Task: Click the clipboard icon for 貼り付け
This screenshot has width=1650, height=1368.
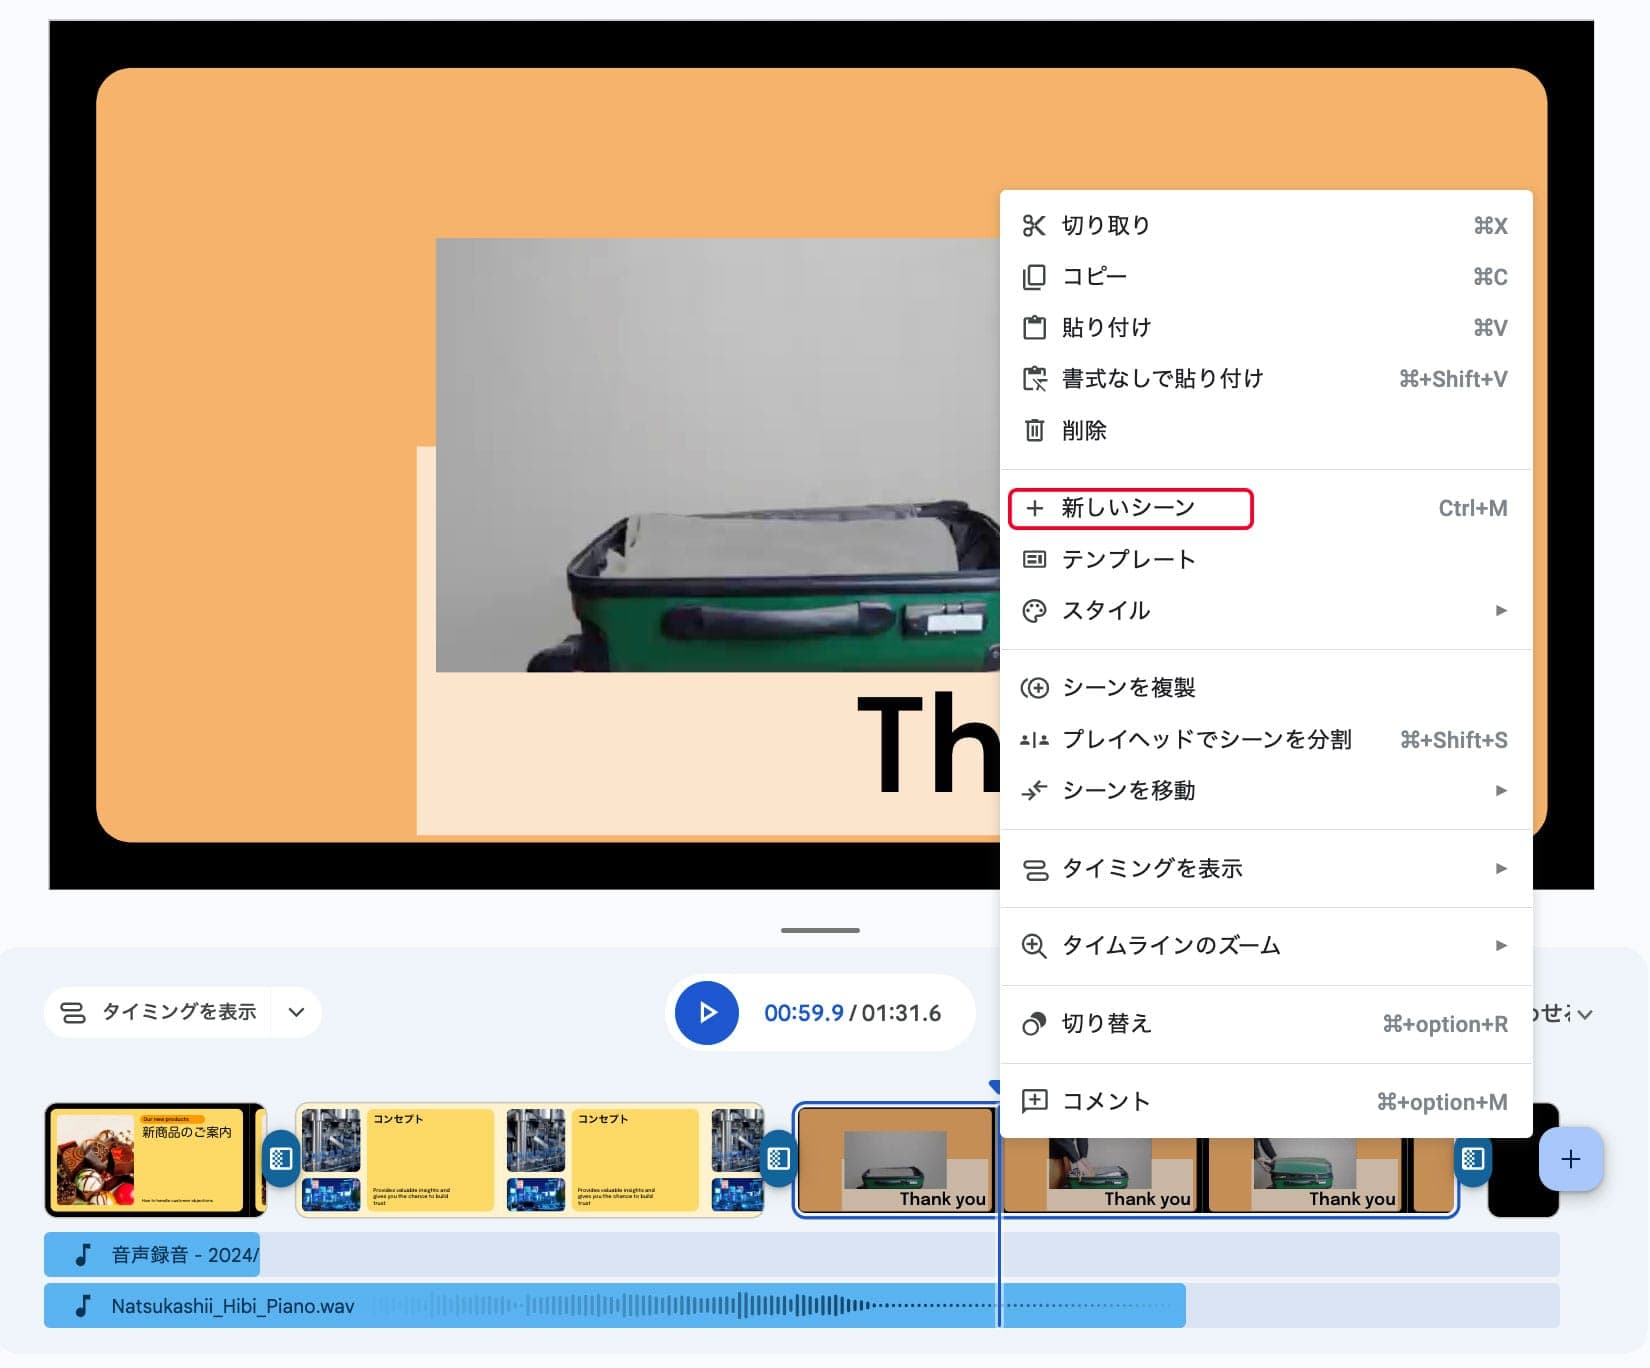Action: point(1034,328)
